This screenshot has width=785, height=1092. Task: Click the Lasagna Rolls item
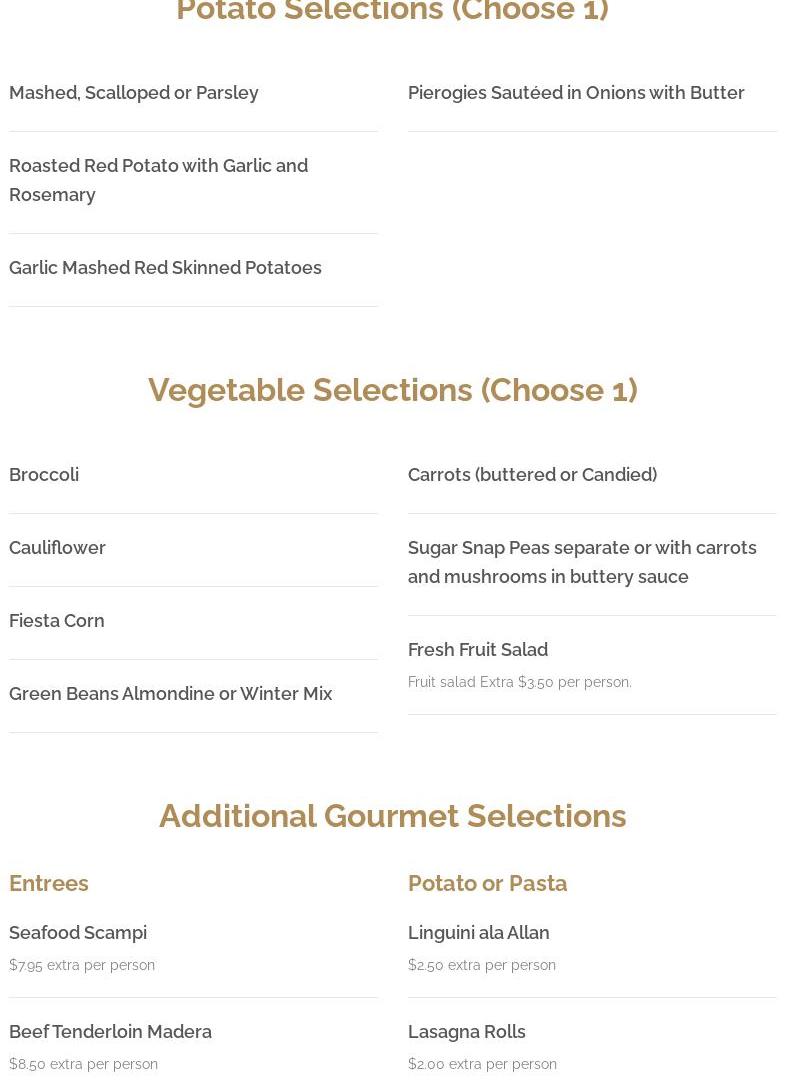[x=466, y=1032]
